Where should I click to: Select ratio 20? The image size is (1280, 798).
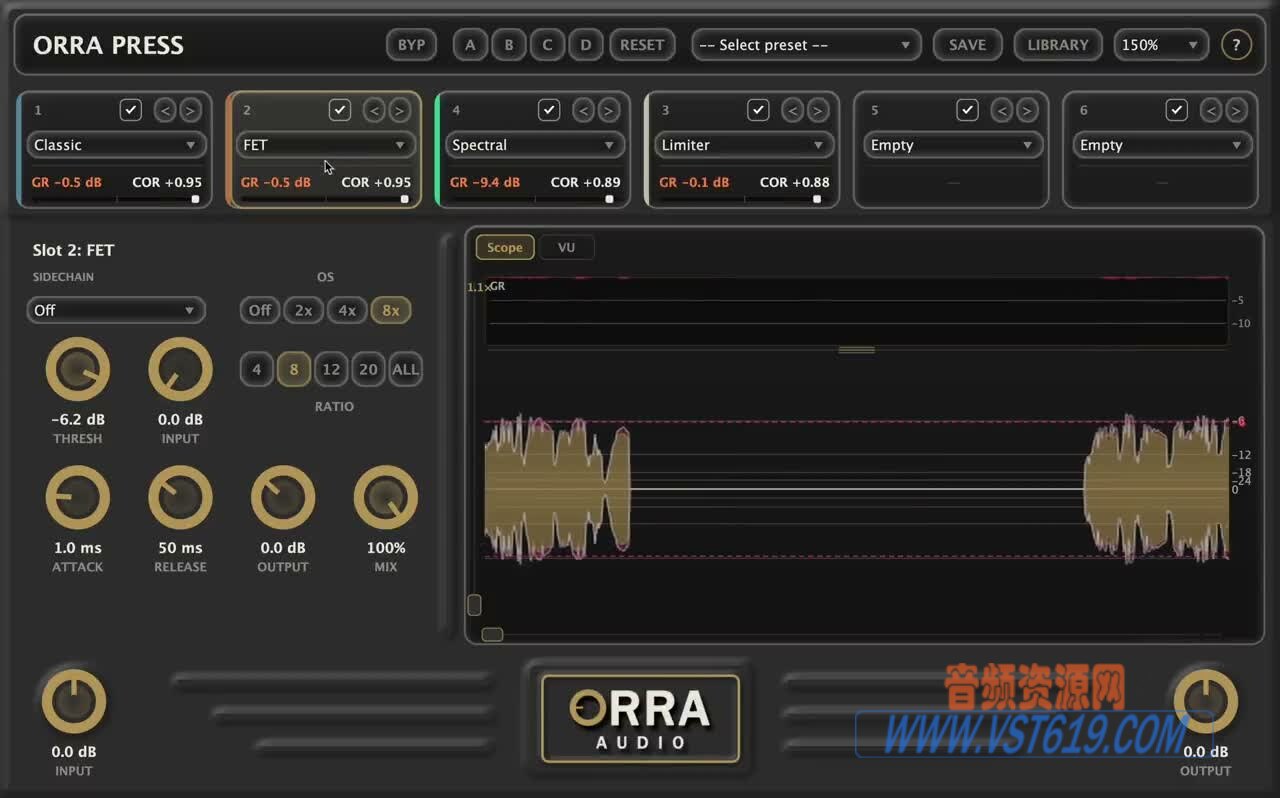click(x=368, y=369)
